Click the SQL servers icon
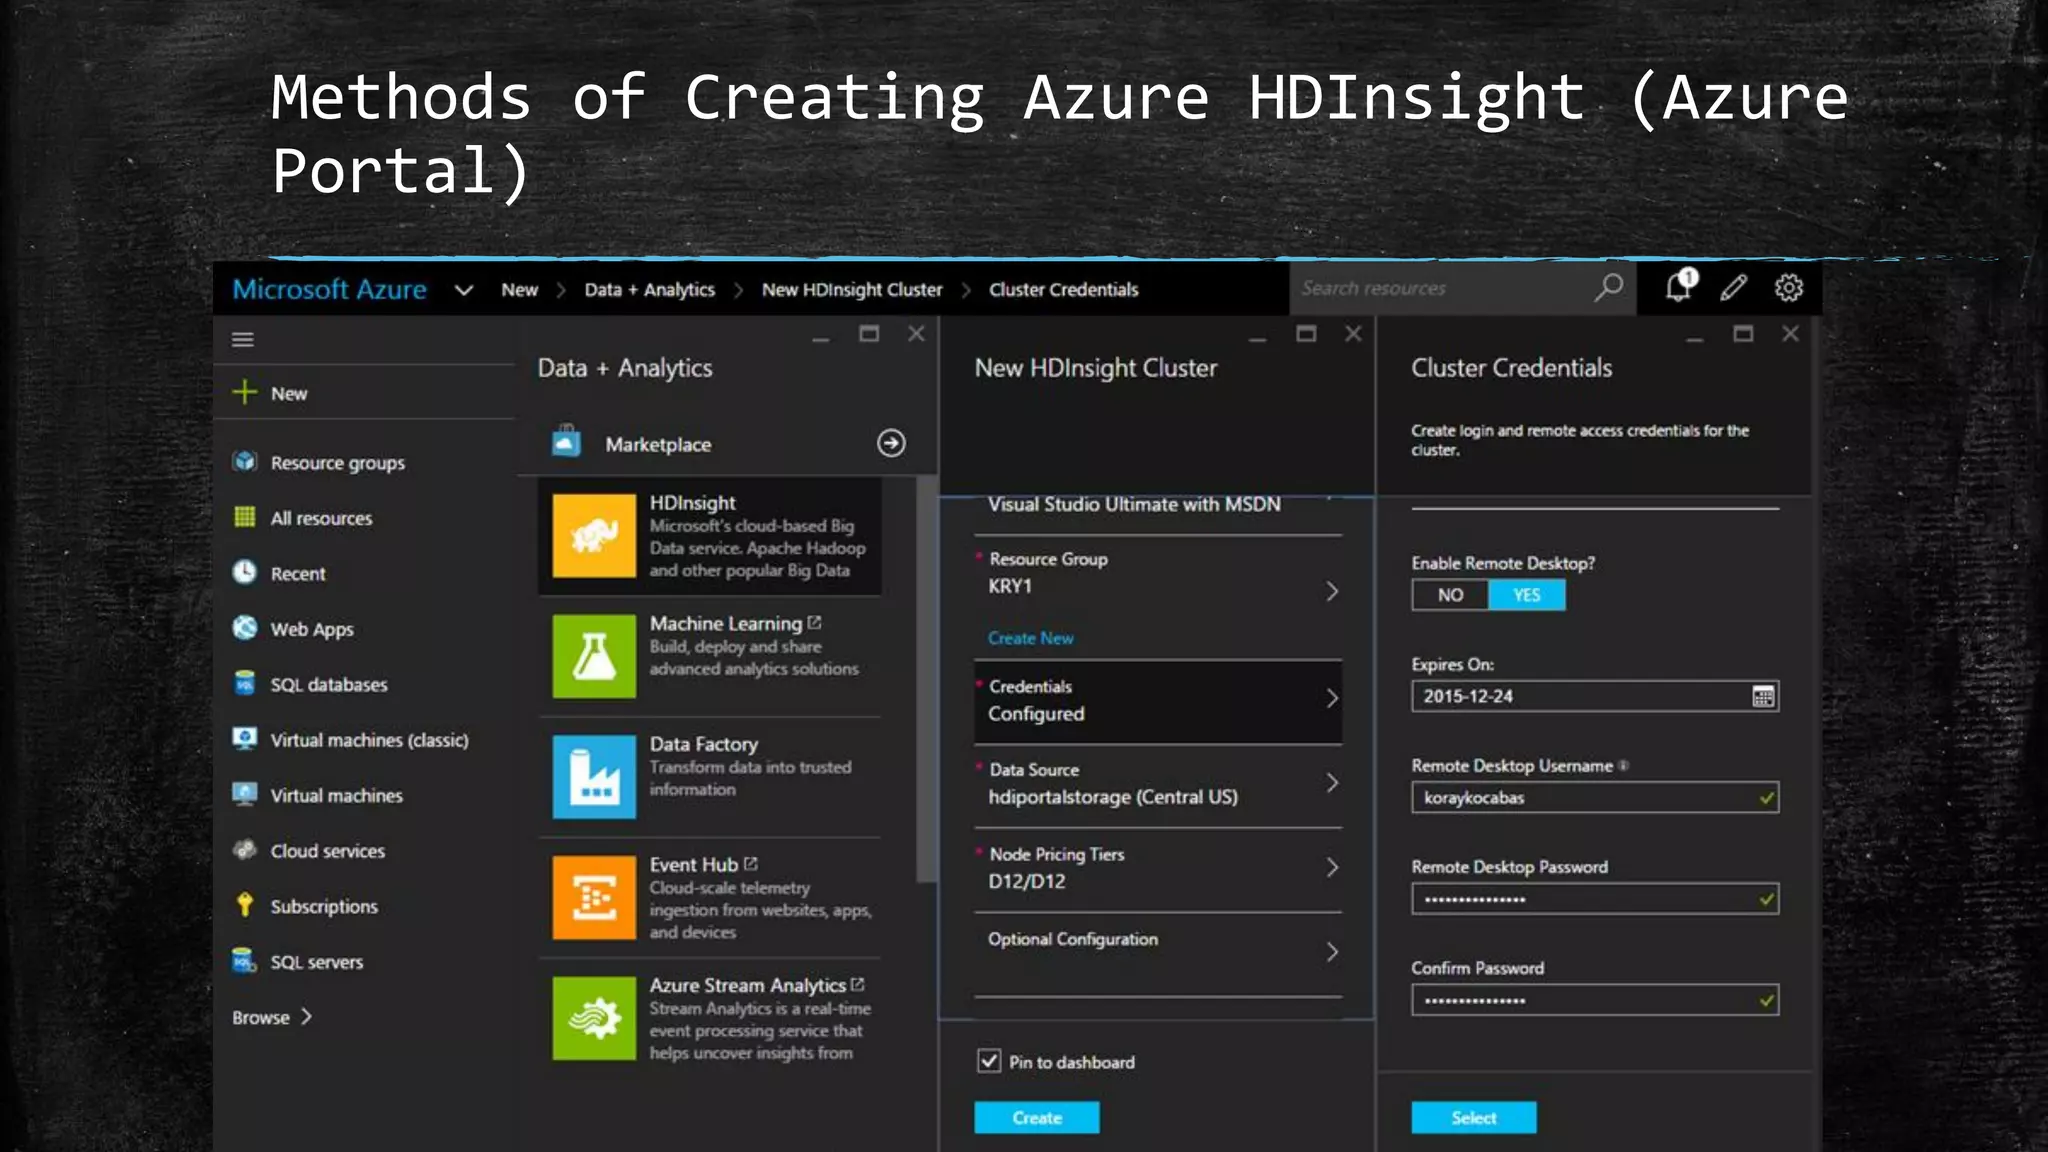2048x1152 pixels. [244, 960]
